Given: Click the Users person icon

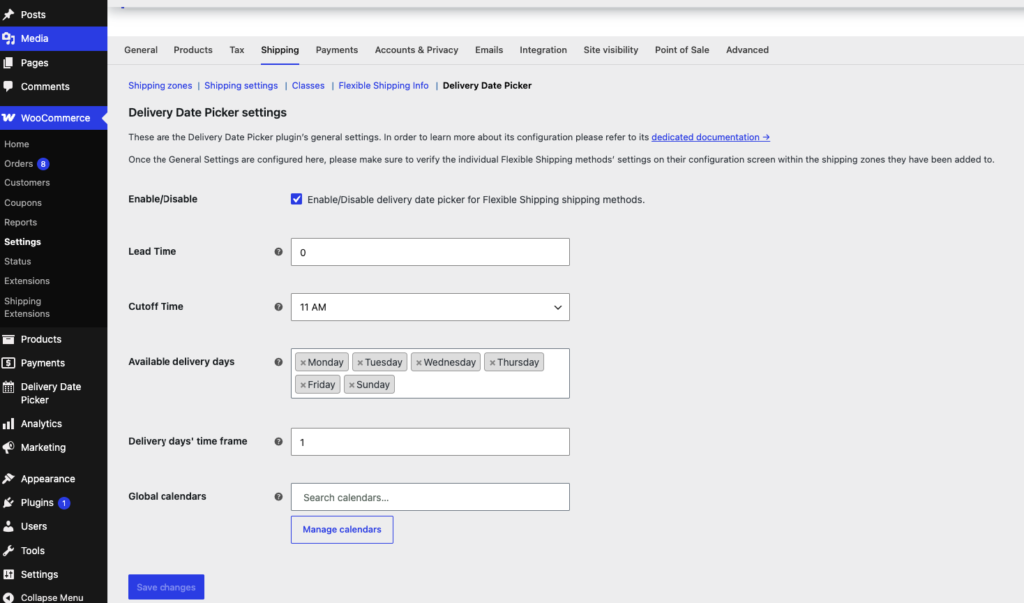Looking at the screenshot, I should click(x=8, y=526).
